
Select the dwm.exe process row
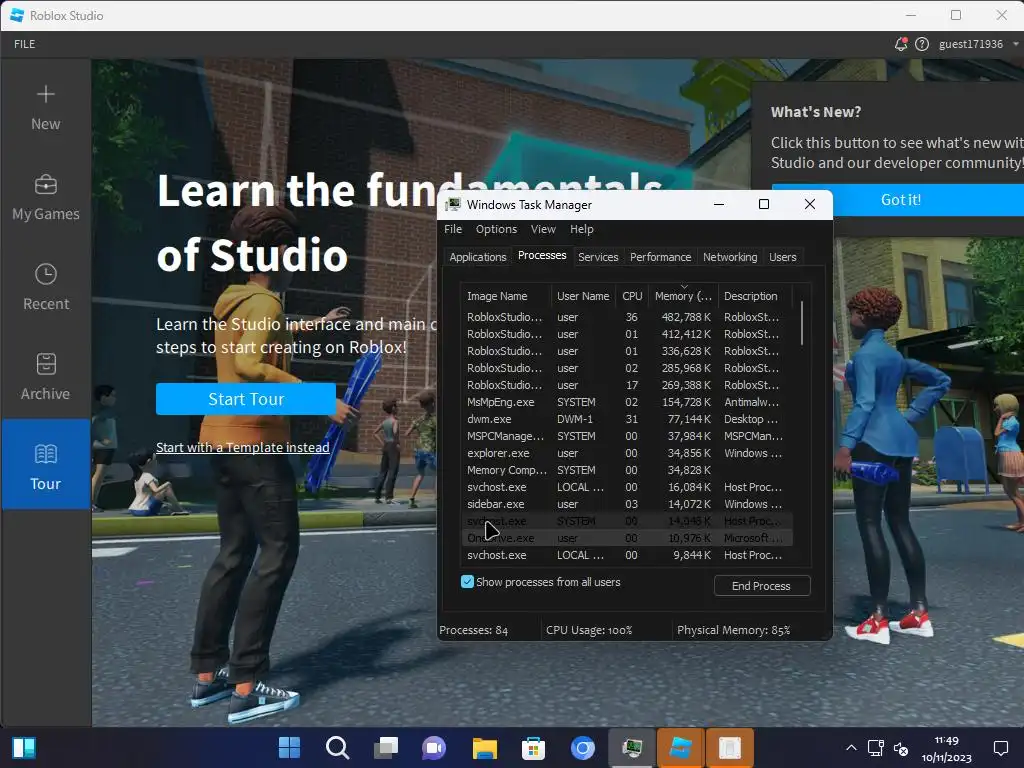pyautogui.click(x=627, y=419)
